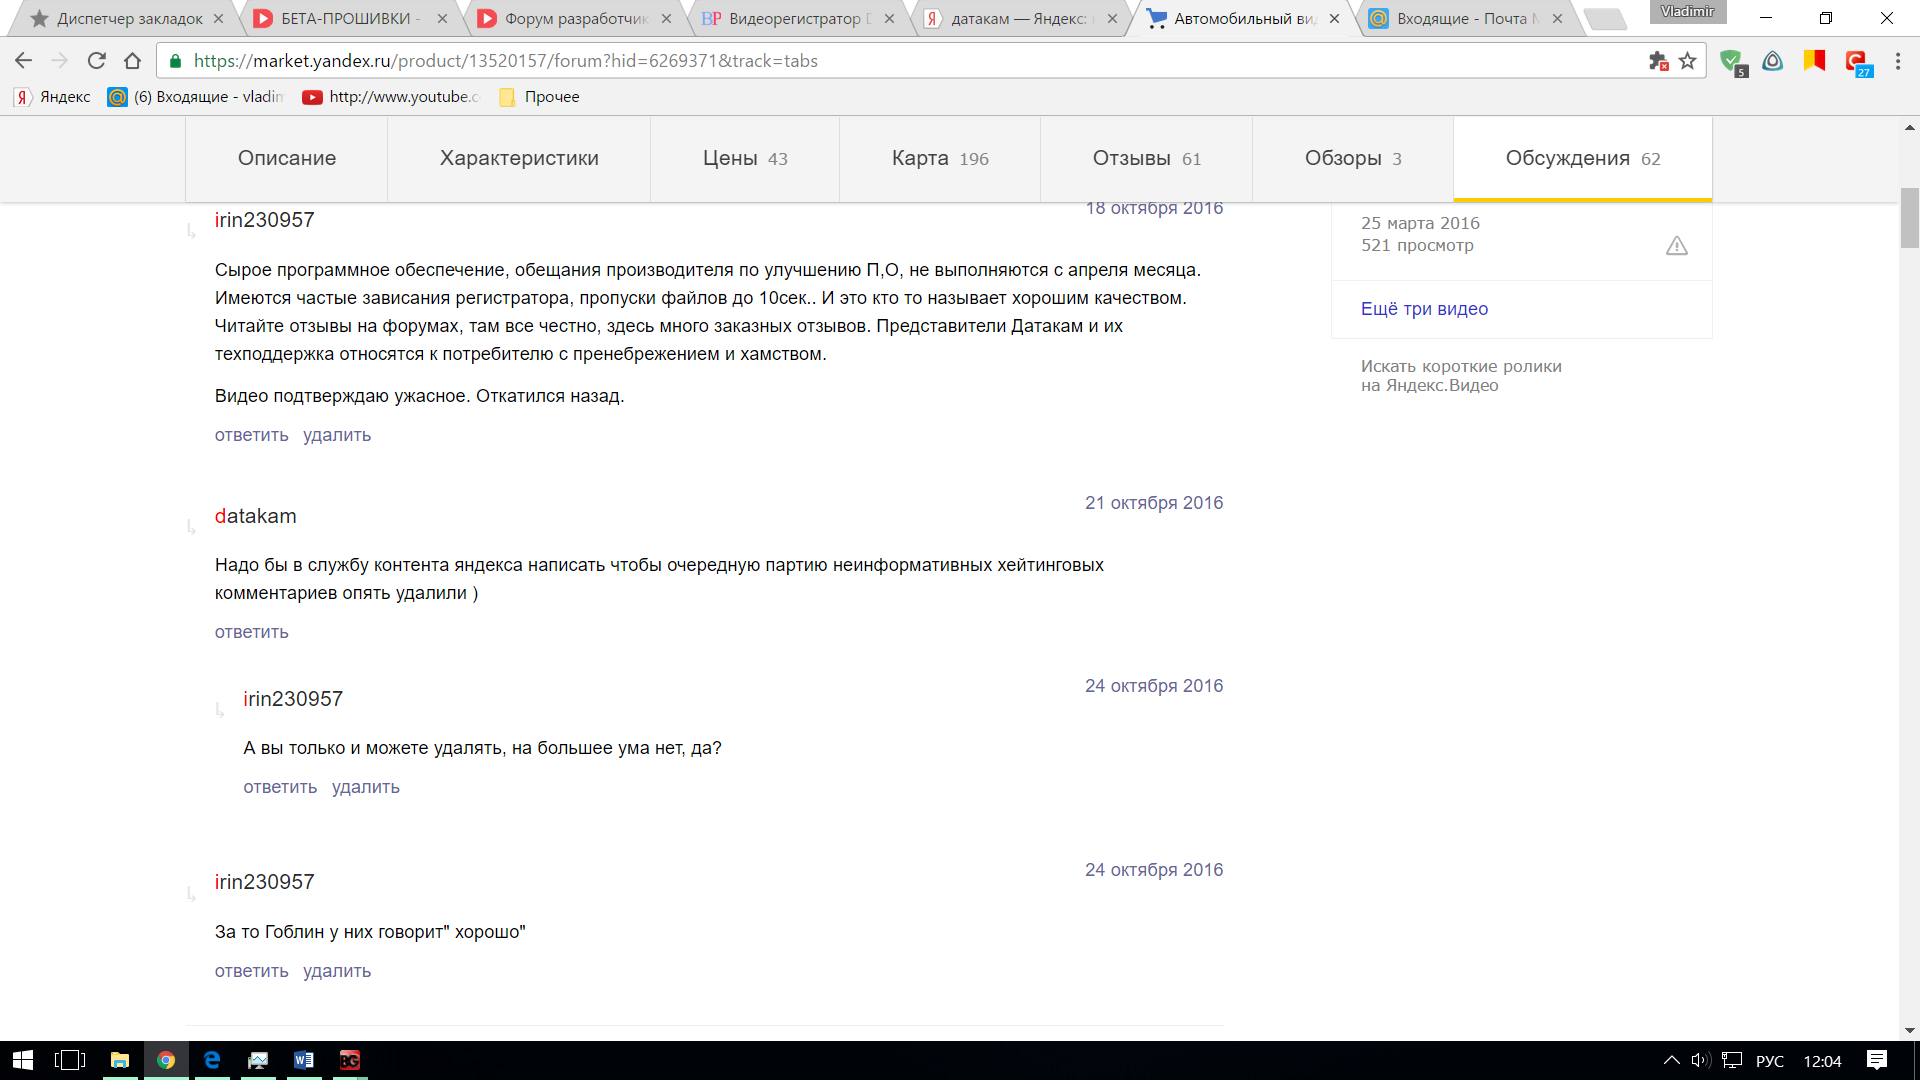
Task: Click the 521 просмотр text
Action: coord(1417,246)
